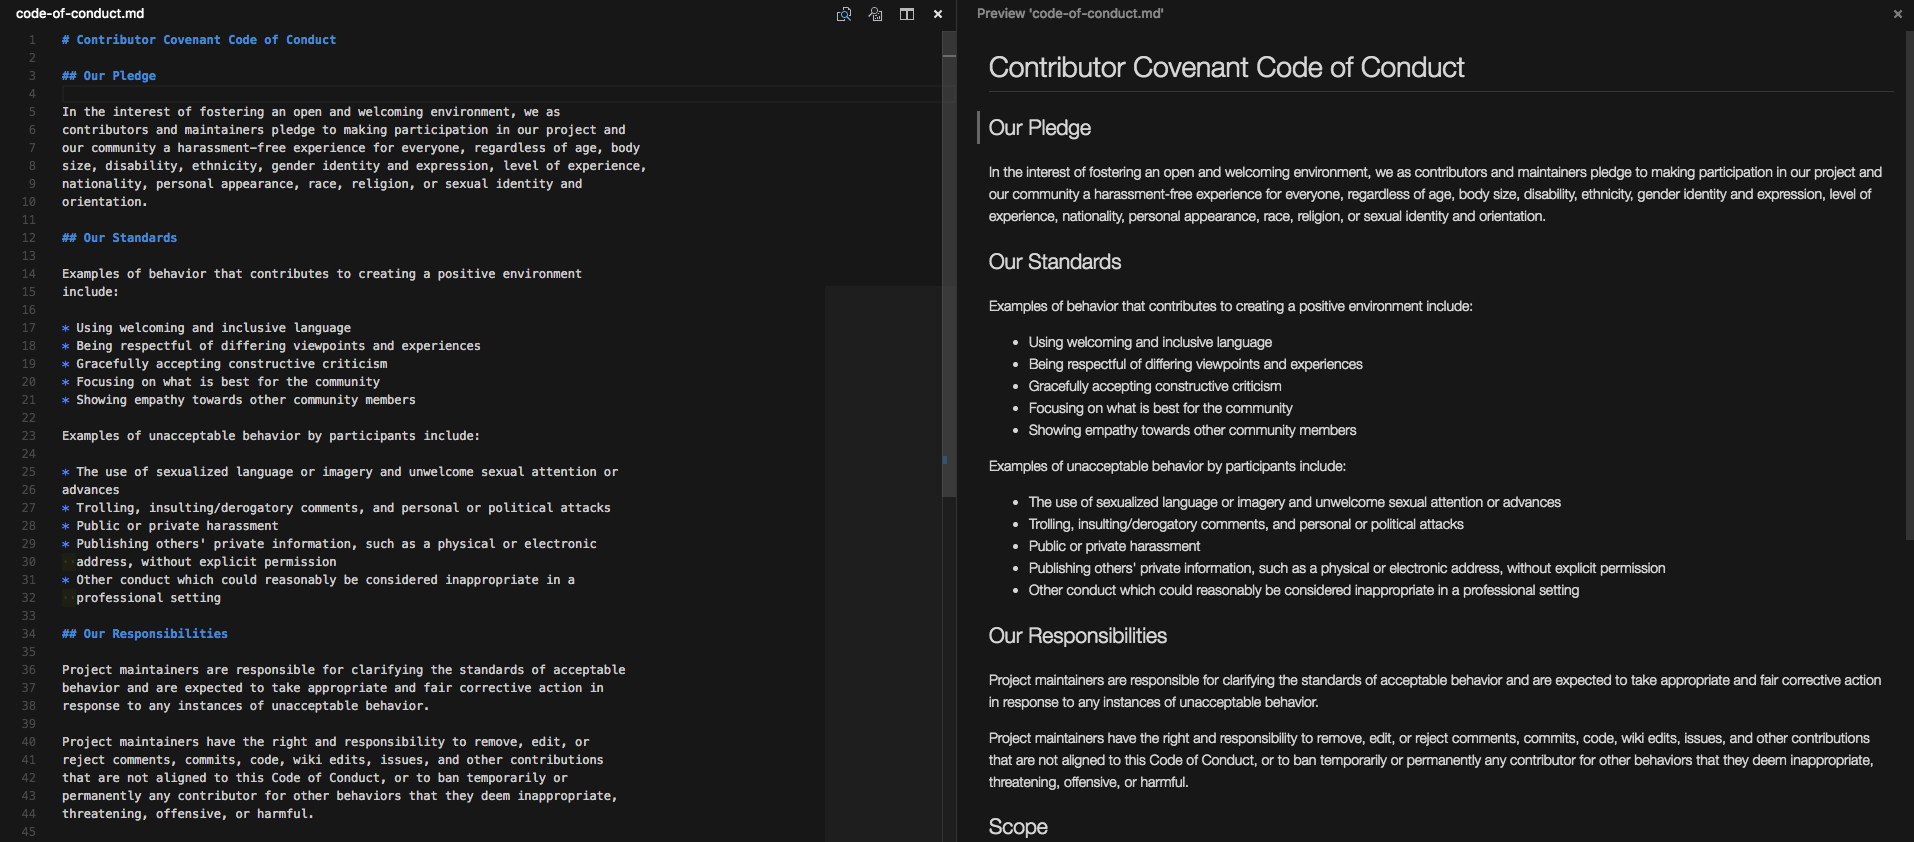Image resolution: width=1914 pixels, height=842 pixels.
Task: Close the Preview 'code-of-conduct.md' pane
Action: tap(1897, 14)
